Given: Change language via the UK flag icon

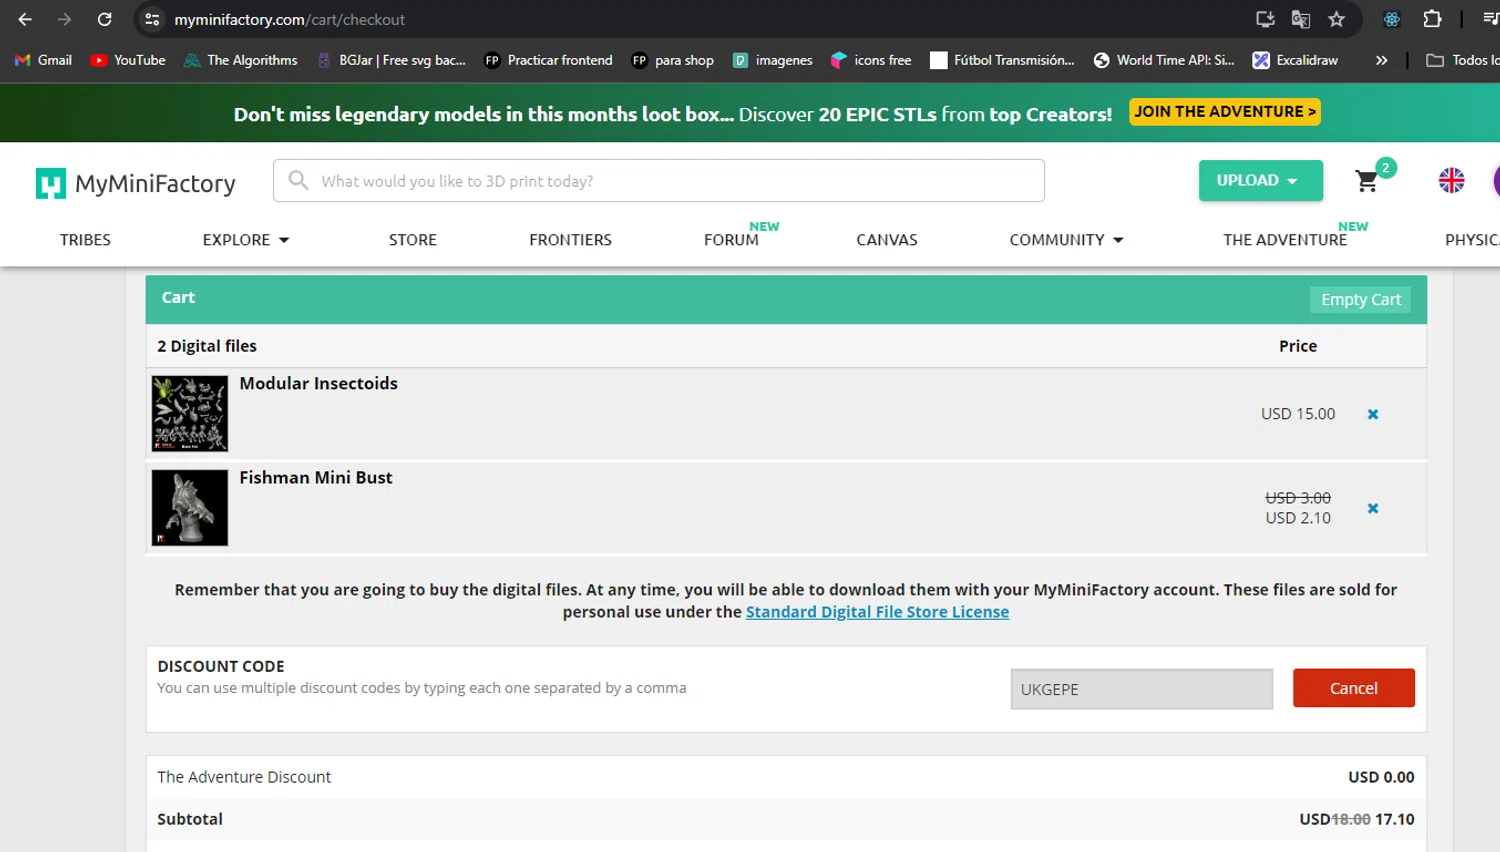Looking at the screenshot, I should pos(1451,180).
